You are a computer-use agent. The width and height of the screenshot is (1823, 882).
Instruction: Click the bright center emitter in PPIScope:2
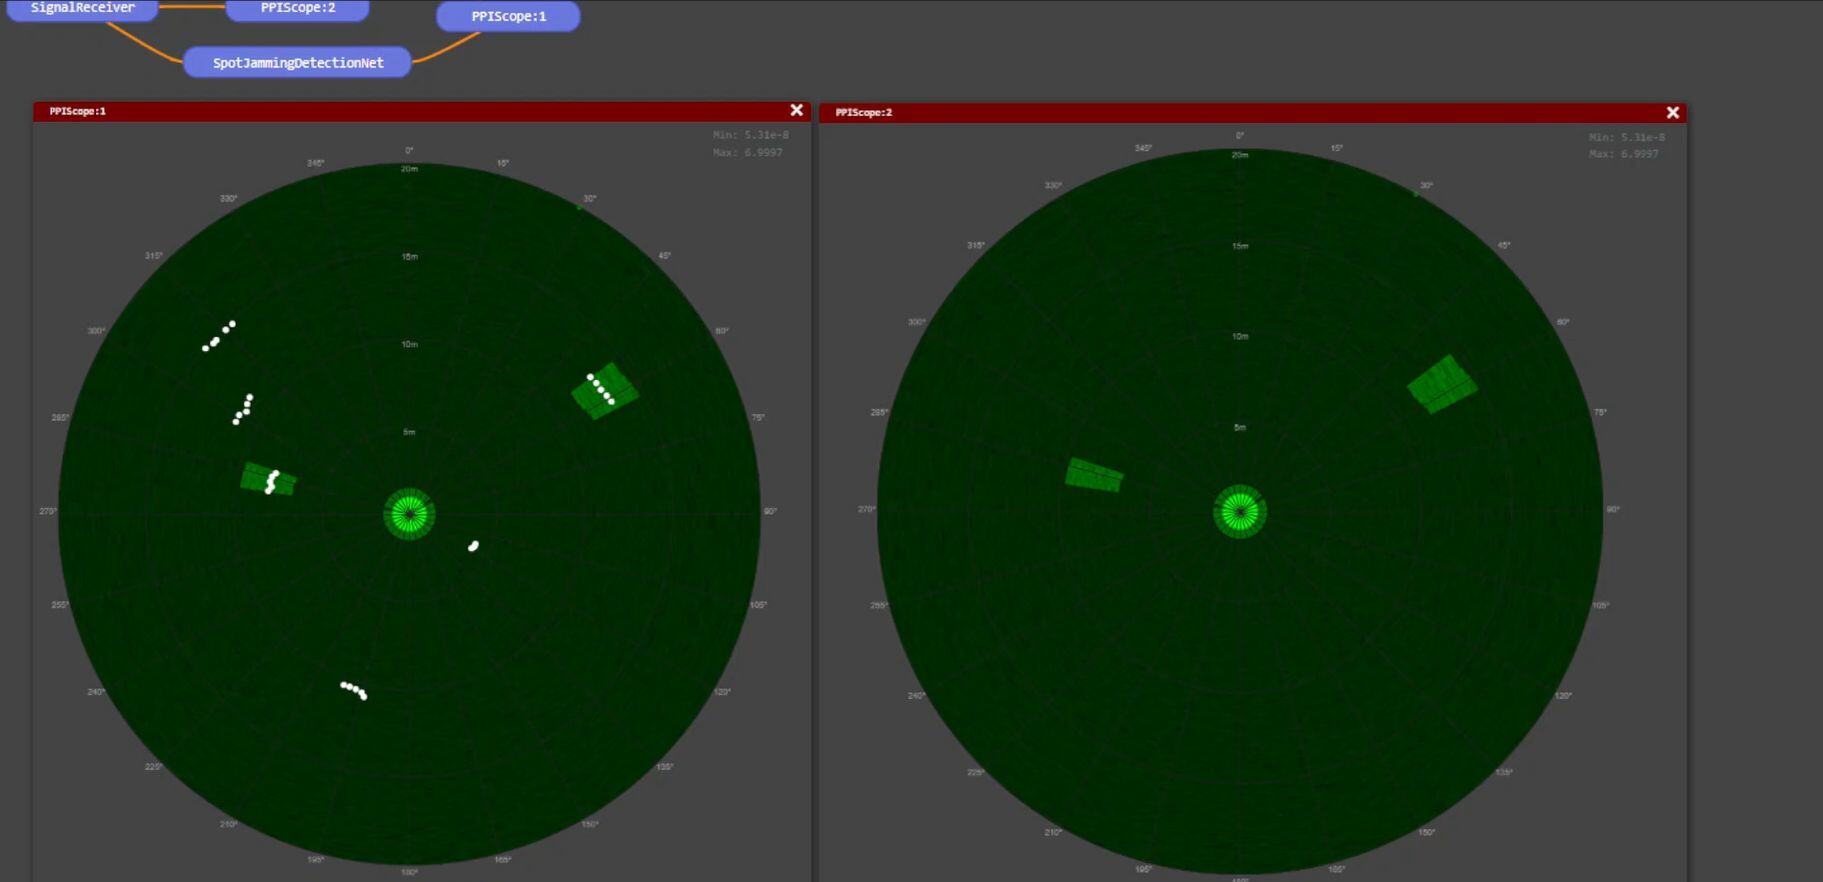click(1240, 512)
